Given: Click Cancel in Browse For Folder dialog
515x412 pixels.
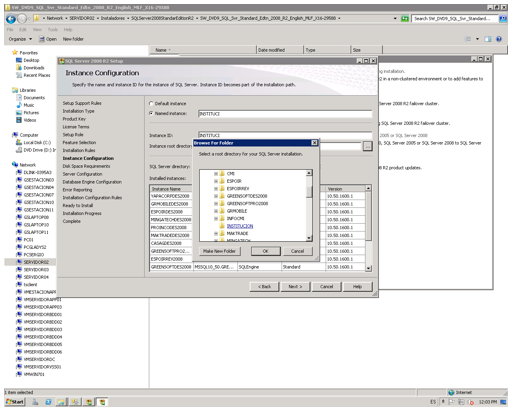Looking at the screenshot, I should [x=297, y=251].
